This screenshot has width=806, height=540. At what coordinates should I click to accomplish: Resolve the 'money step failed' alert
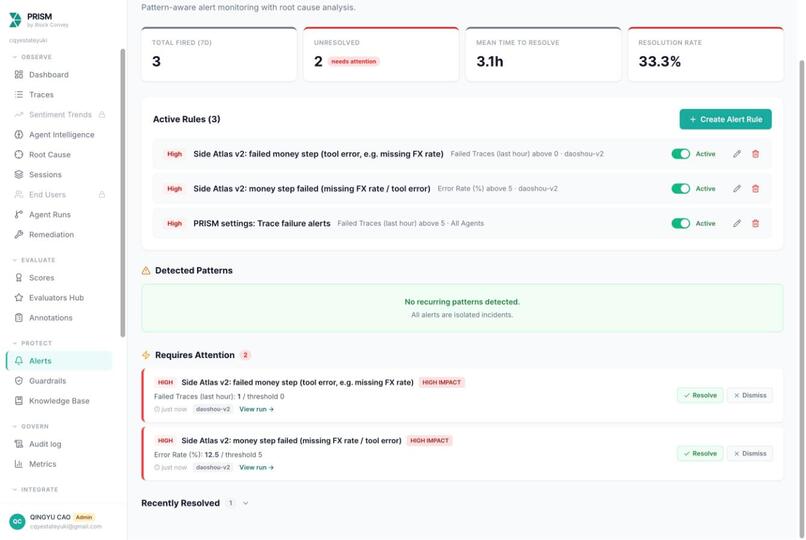pyautogui.click(x=700, y=454)
